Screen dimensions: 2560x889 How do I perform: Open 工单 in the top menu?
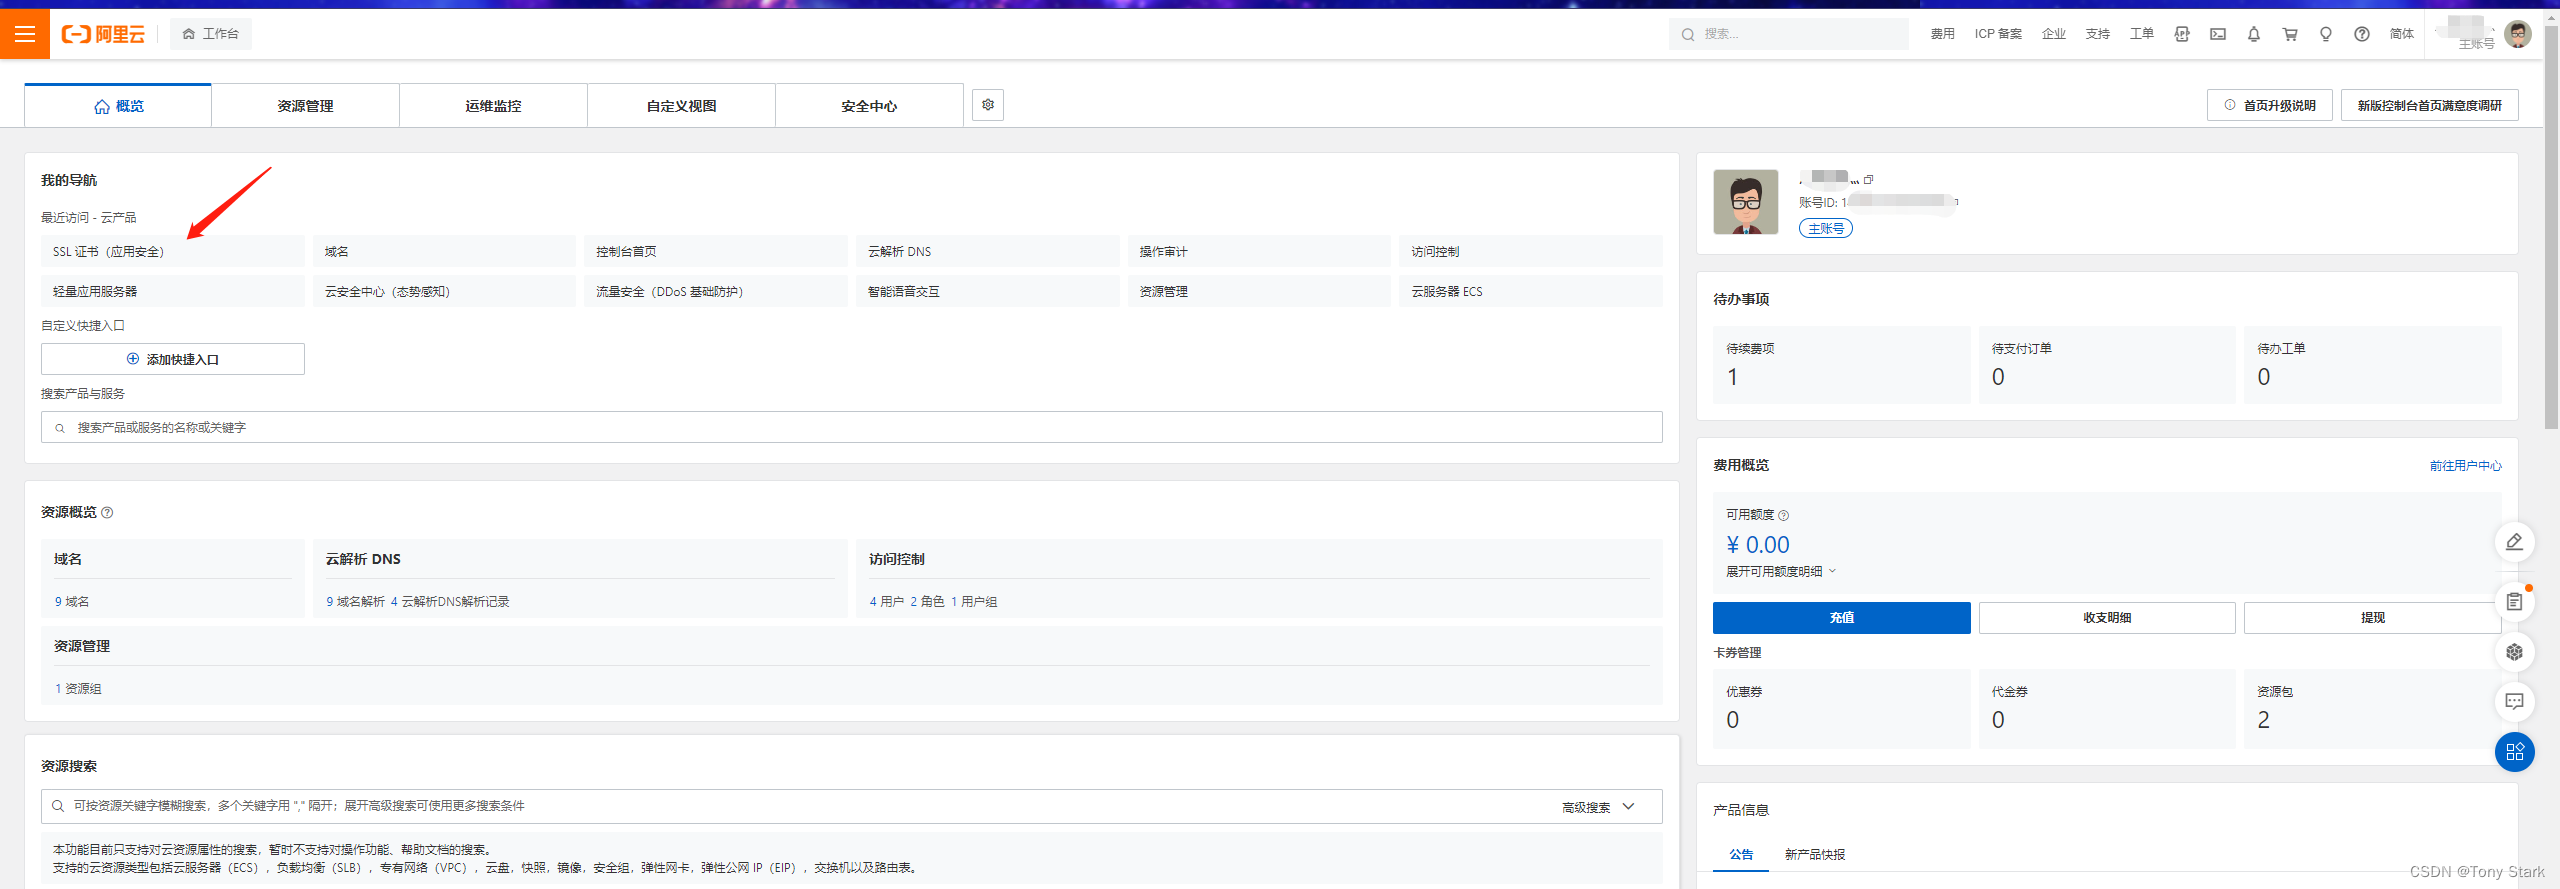point(2142,34)
